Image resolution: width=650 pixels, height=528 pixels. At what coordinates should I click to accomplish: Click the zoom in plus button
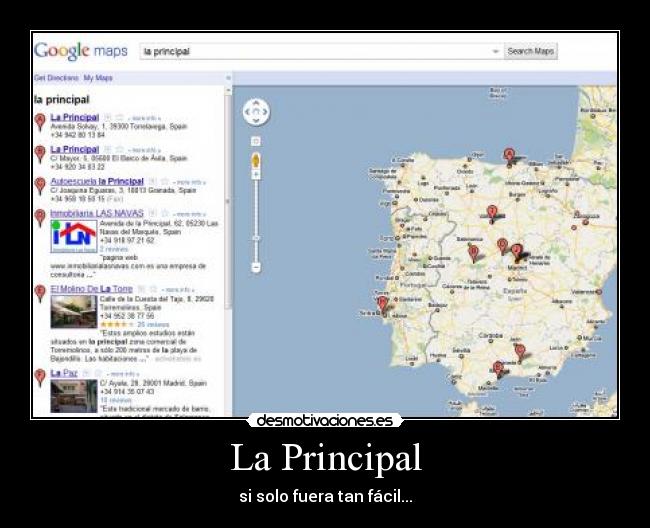pos(256,175)
